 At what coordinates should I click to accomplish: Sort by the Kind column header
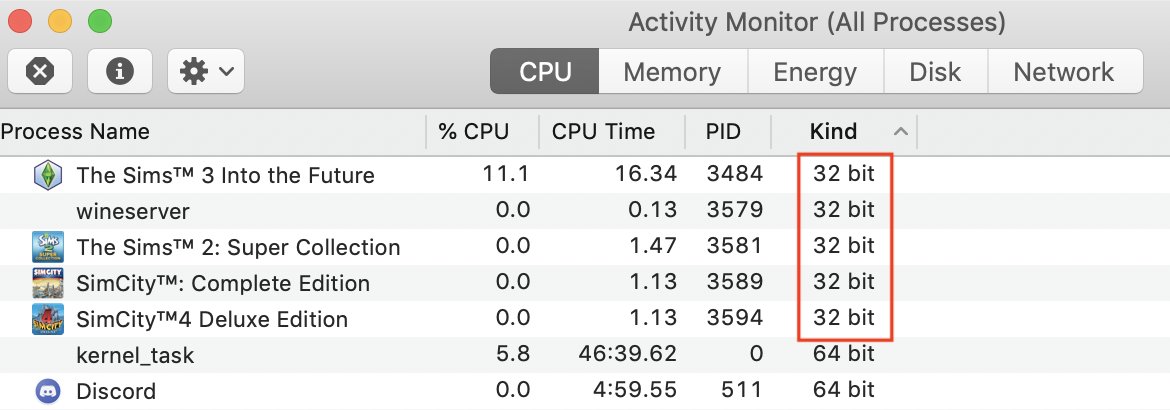pos(833,131)
